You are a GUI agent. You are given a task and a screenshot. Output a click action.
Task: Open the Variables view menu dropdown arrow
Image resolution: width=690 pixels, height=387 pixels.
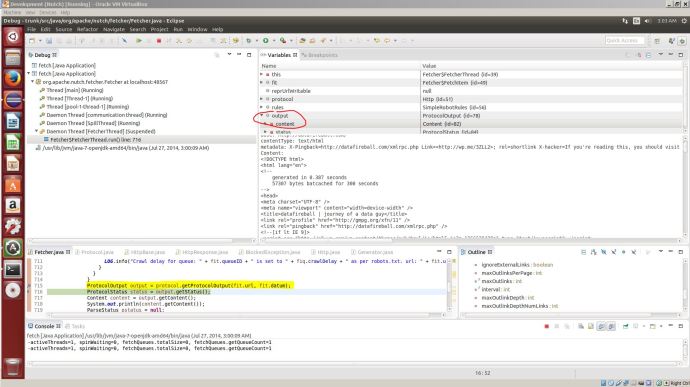tap(661, 55)
